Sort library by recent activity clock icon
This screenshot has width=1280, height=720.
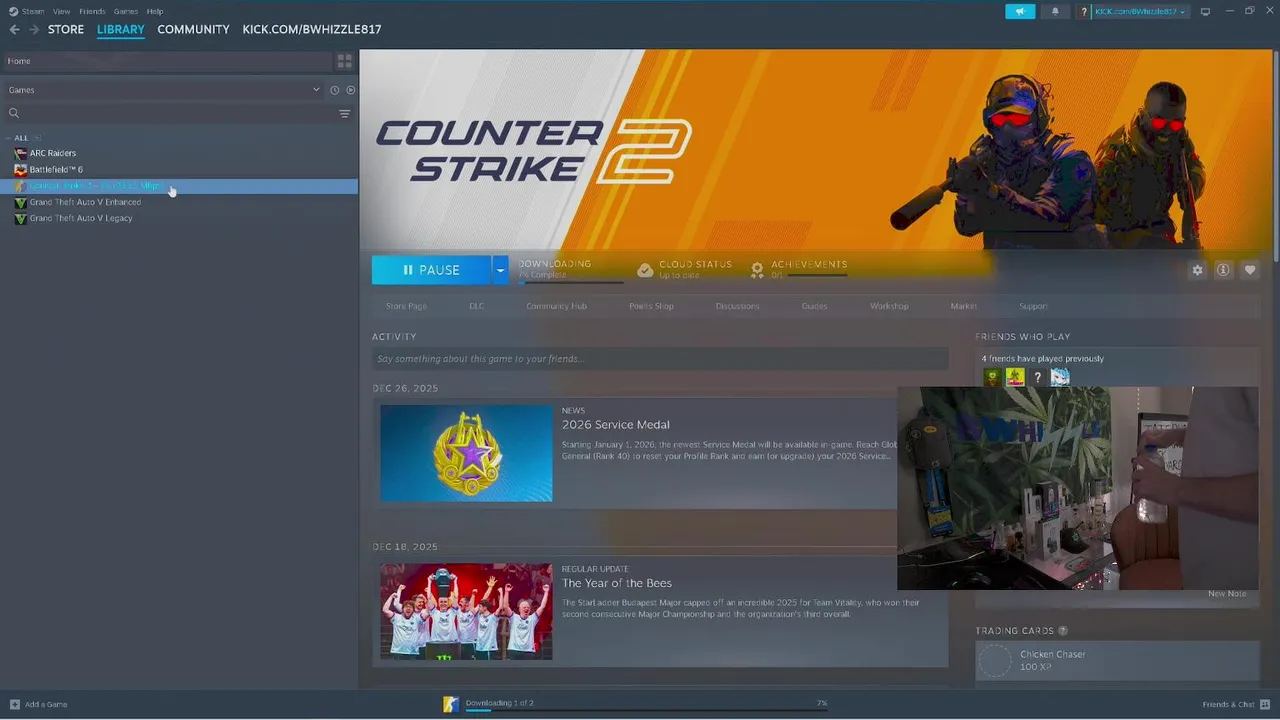(x=334, y=90)
